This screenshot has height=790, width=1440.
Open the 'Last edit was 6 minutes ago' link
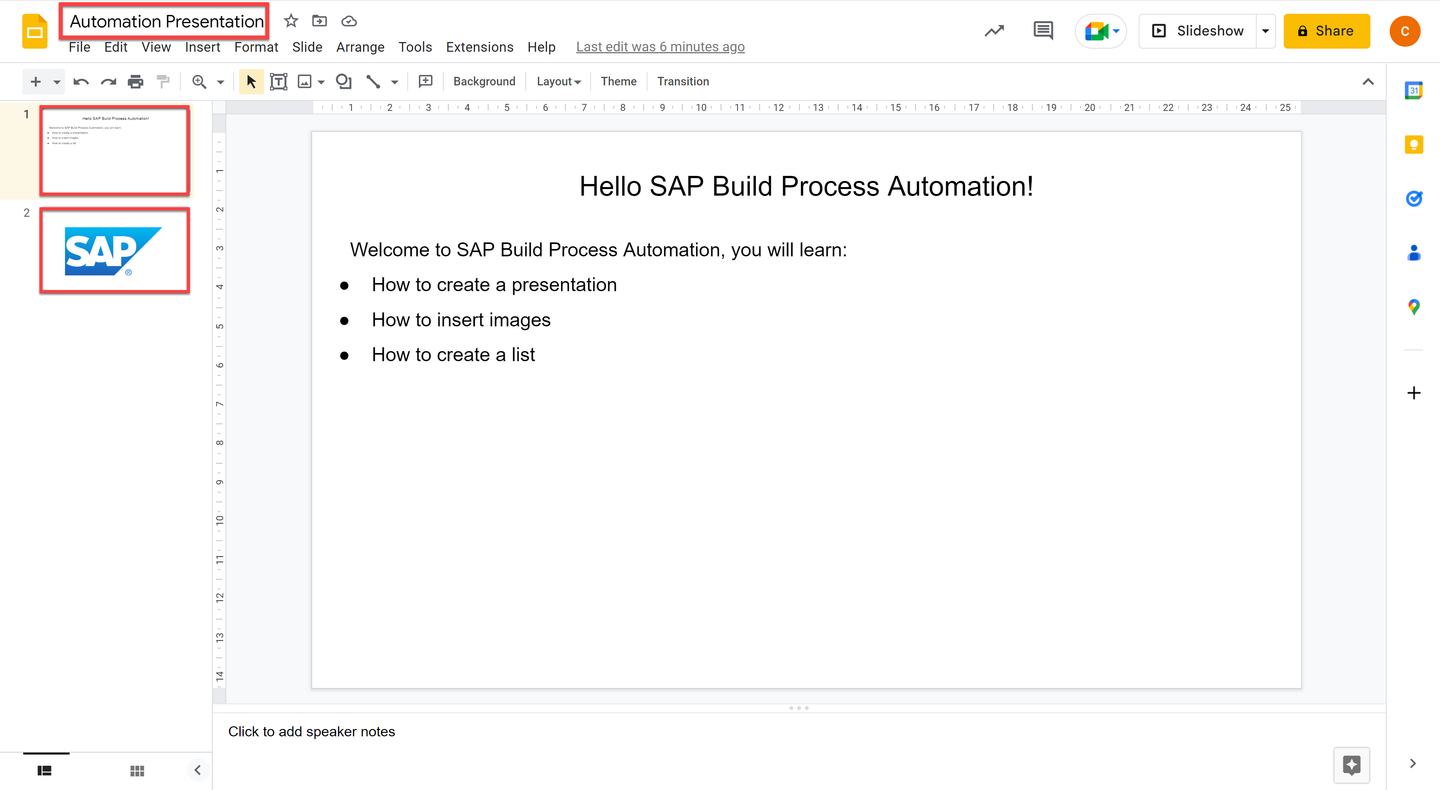pyautogui.click(x=660, y=47)
